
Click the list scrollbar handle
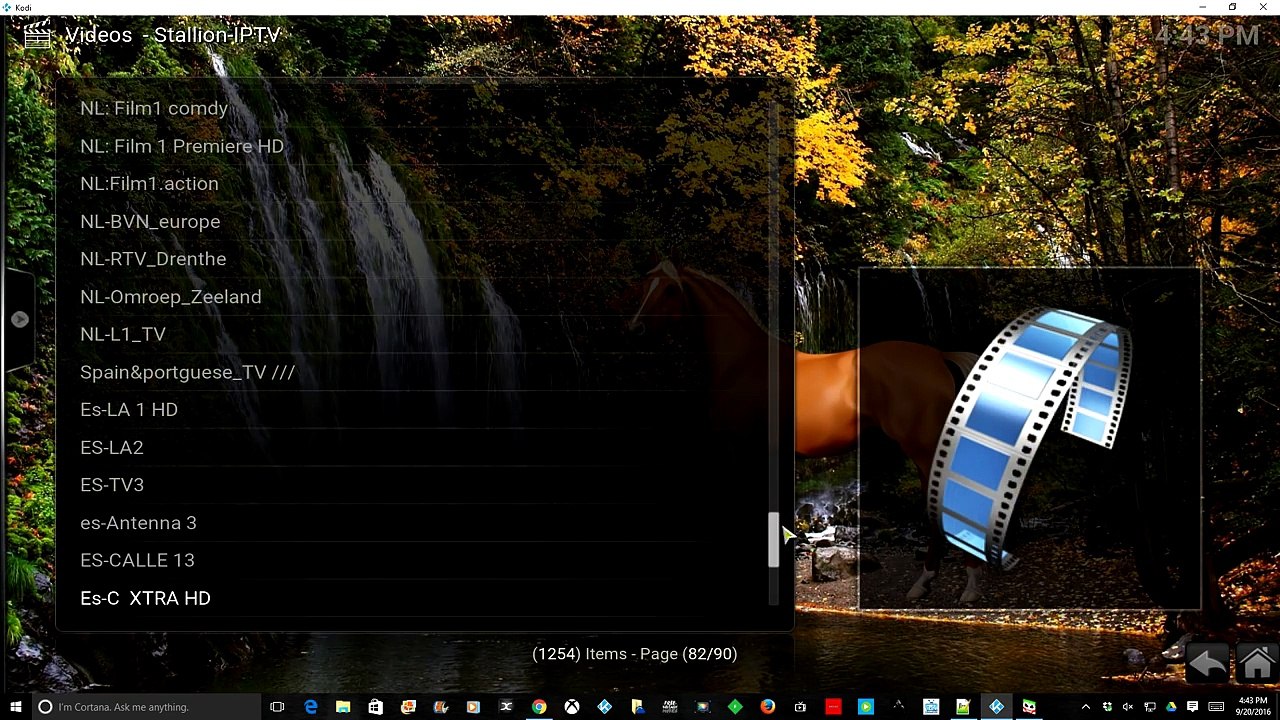coord(773,540)
